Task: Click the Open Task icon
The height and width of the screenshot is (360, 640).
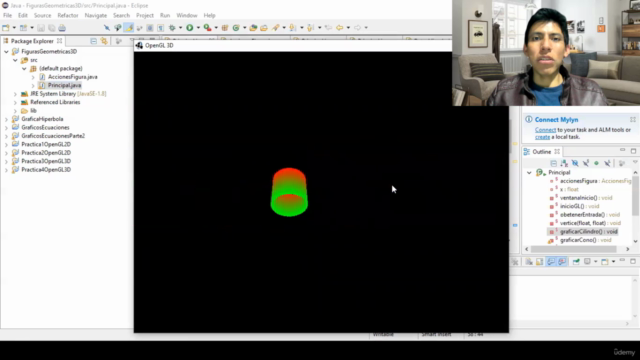Action: [x=264, y=28]
